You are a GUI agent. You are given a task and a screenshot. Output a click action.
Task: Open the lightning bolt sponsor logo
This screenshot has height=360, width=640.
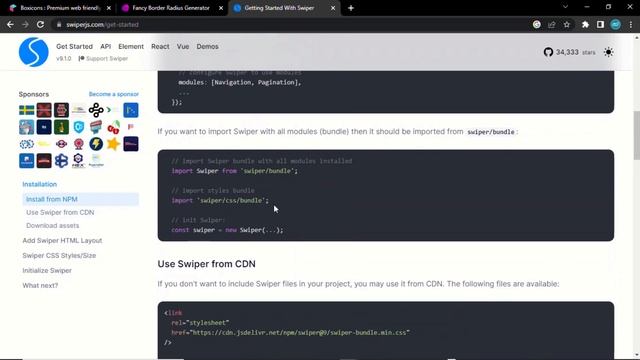(96, 144)
